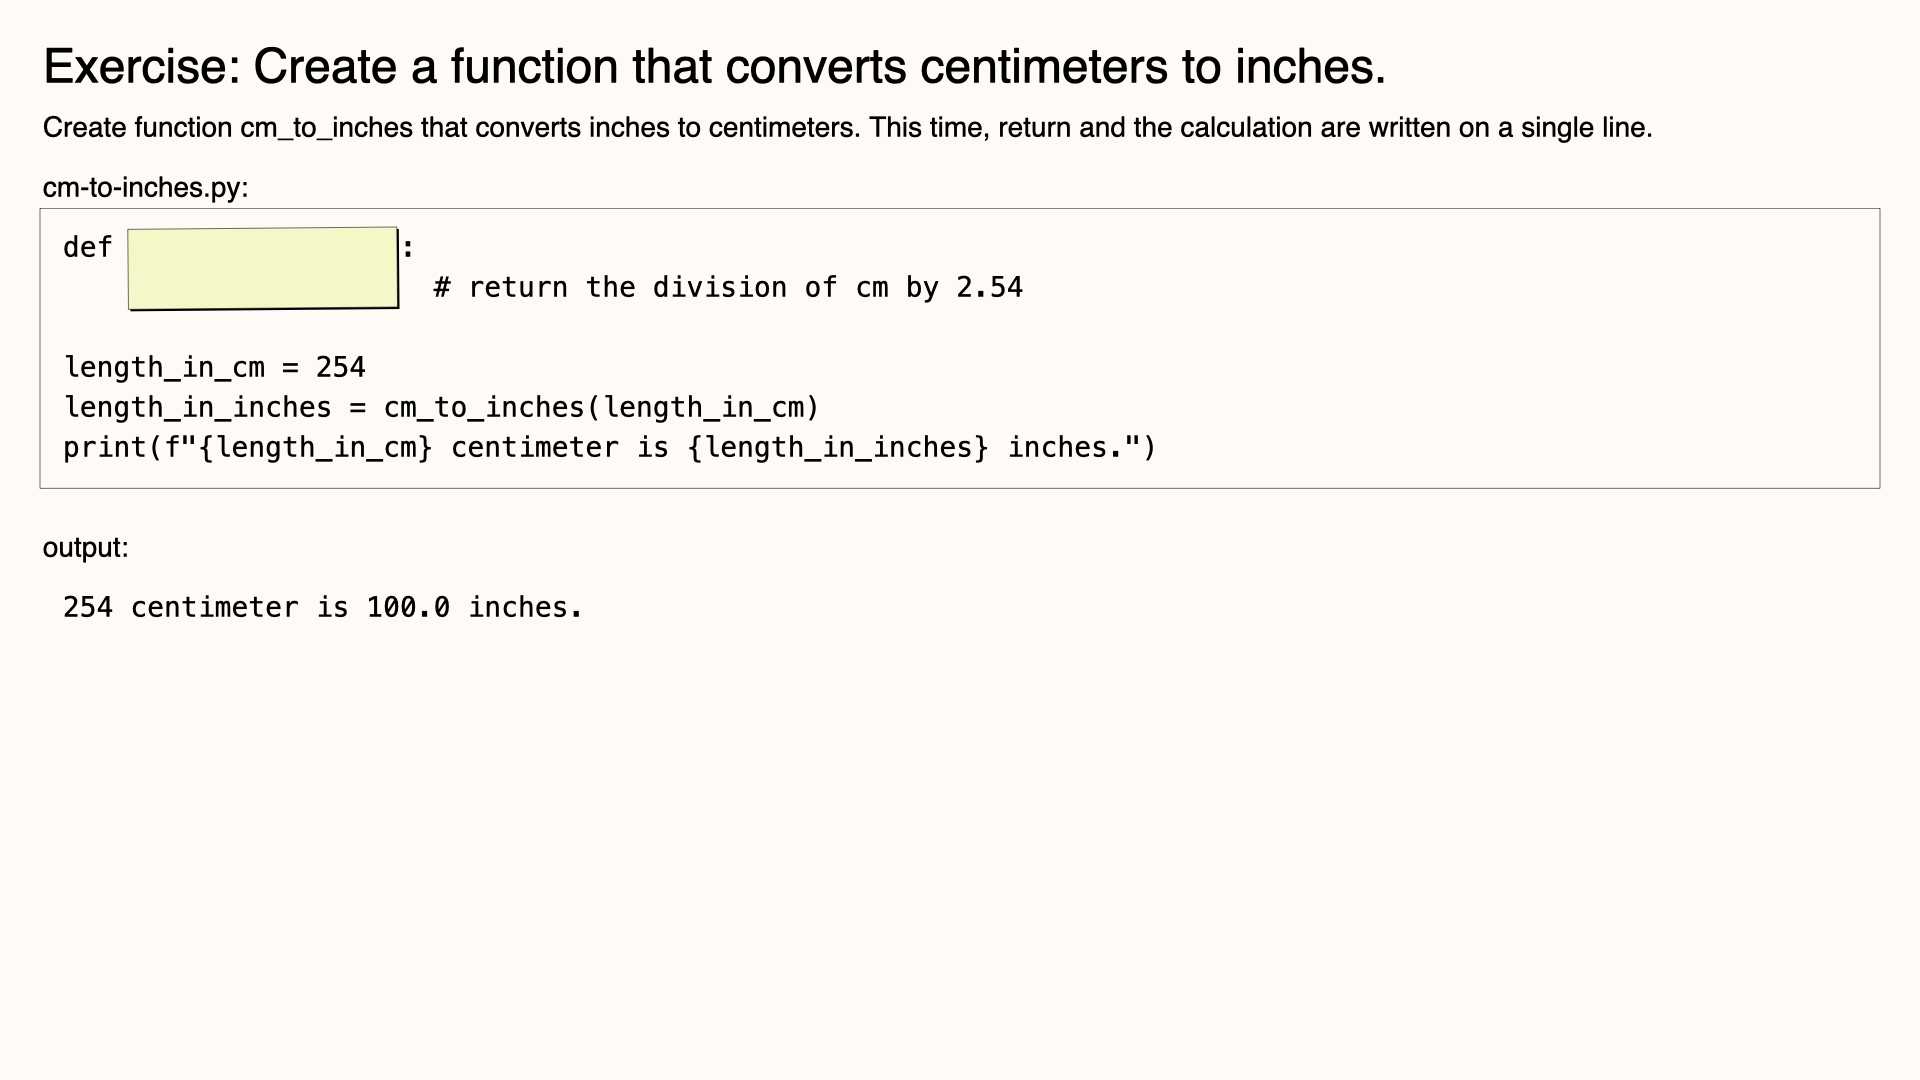Click the value 2.54 in the comment
Image resolution: width=1920 pixels, height=1080 pixels.
[989, 288]
